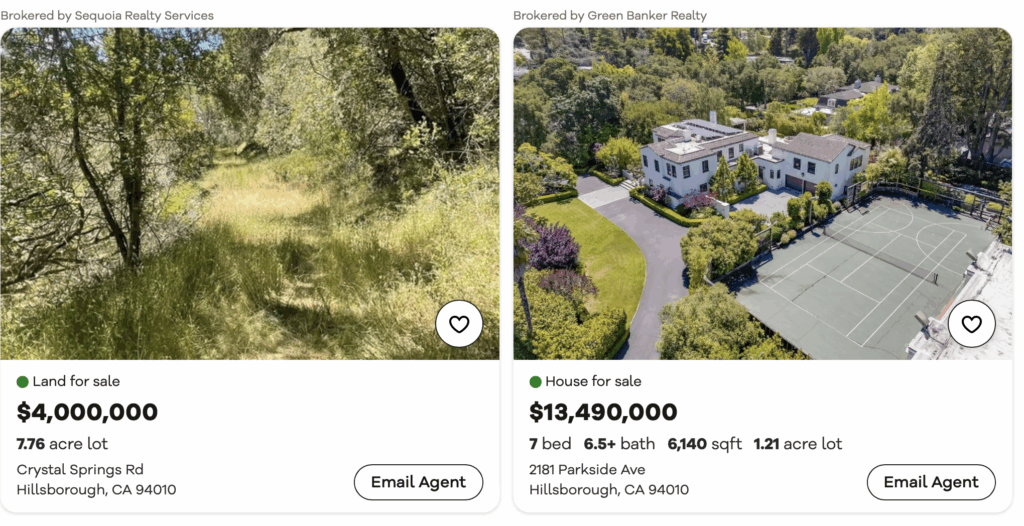
Task: Click the 6,140 sqft detail
Action: point(705,444)
